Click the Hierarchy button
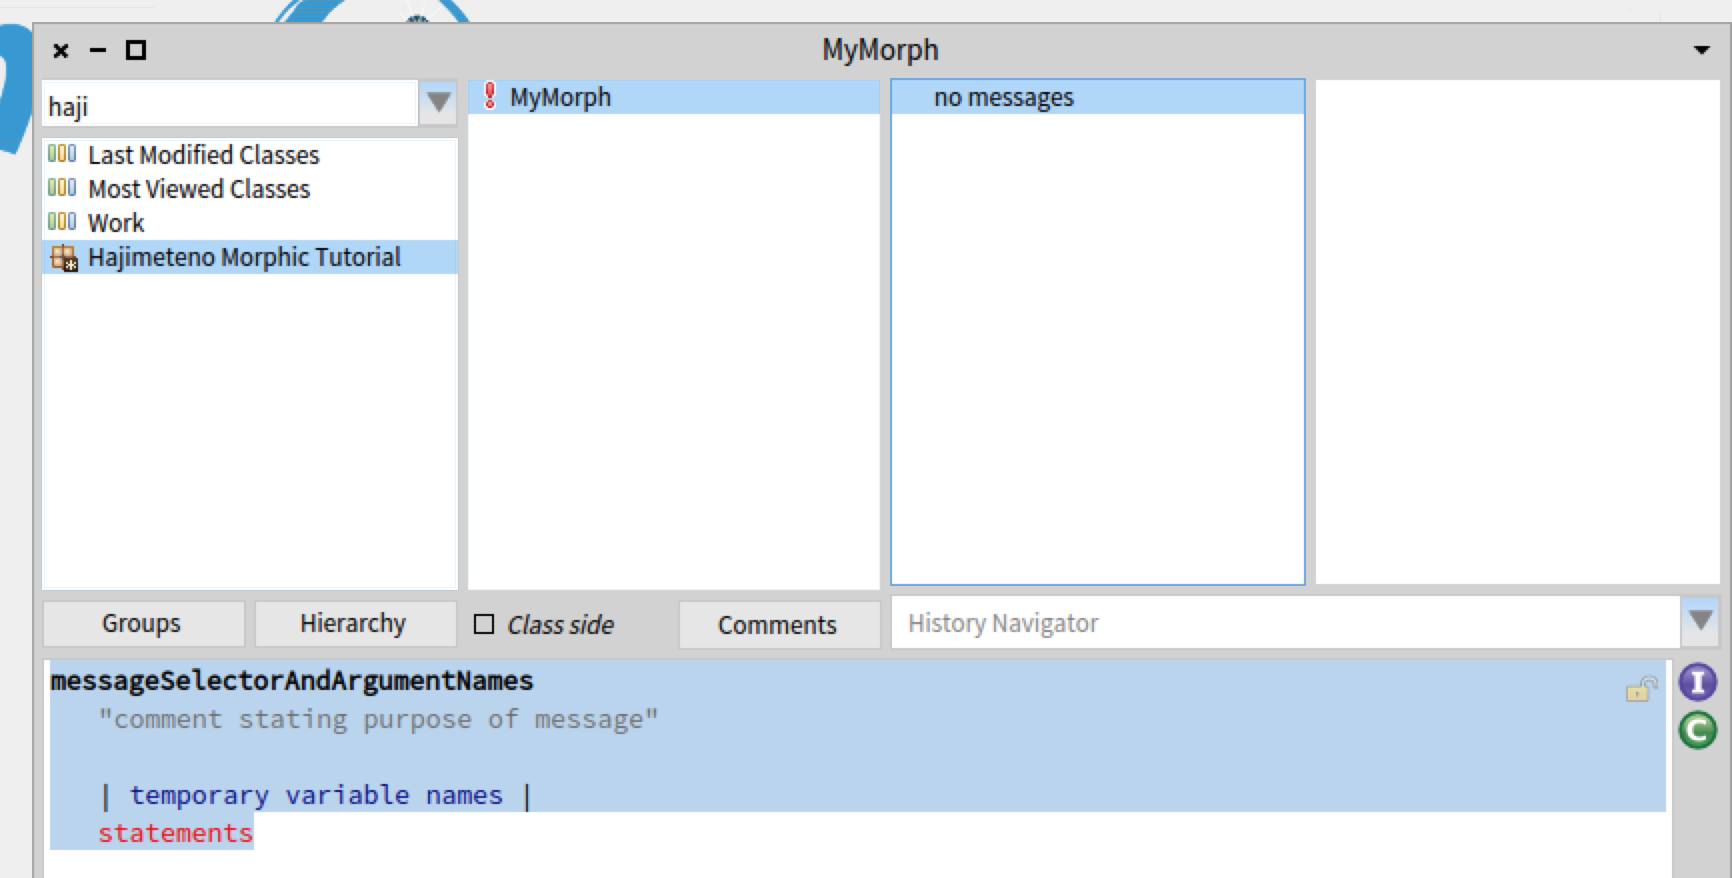This screenshot has height=878, width=1732. coord(354,624)
